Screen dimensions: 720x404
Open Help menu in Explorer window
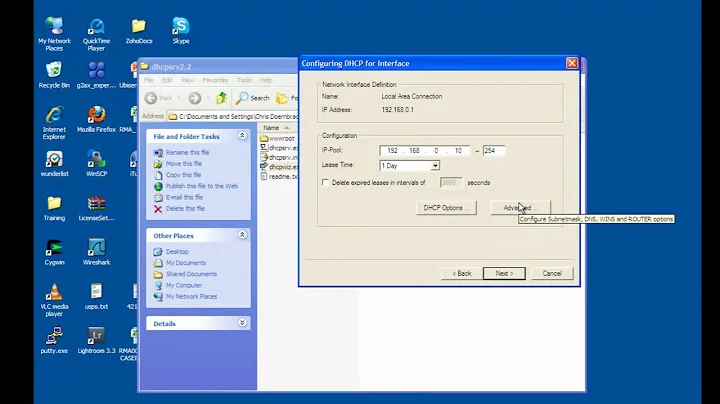(266, 80)
